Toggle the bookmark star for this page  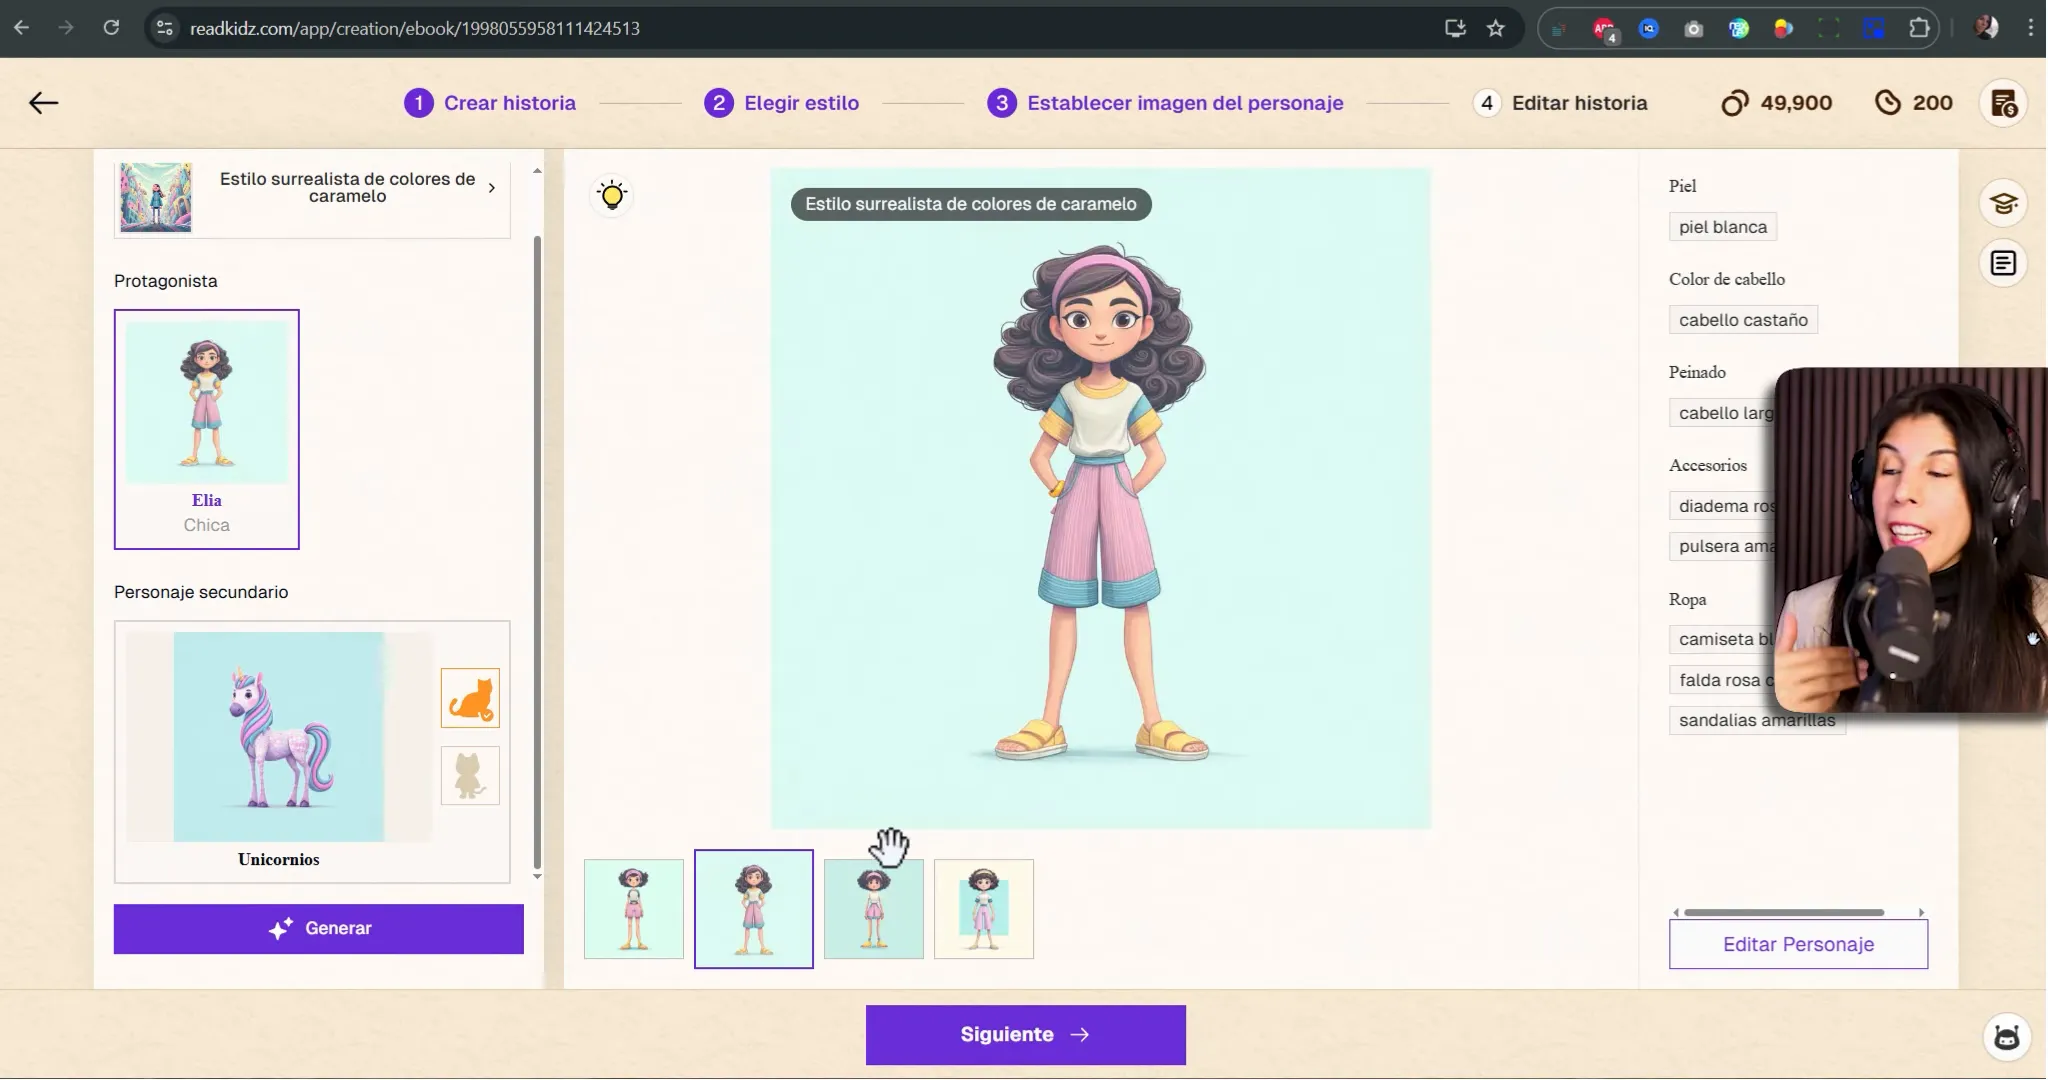[x=1496, y=27]
